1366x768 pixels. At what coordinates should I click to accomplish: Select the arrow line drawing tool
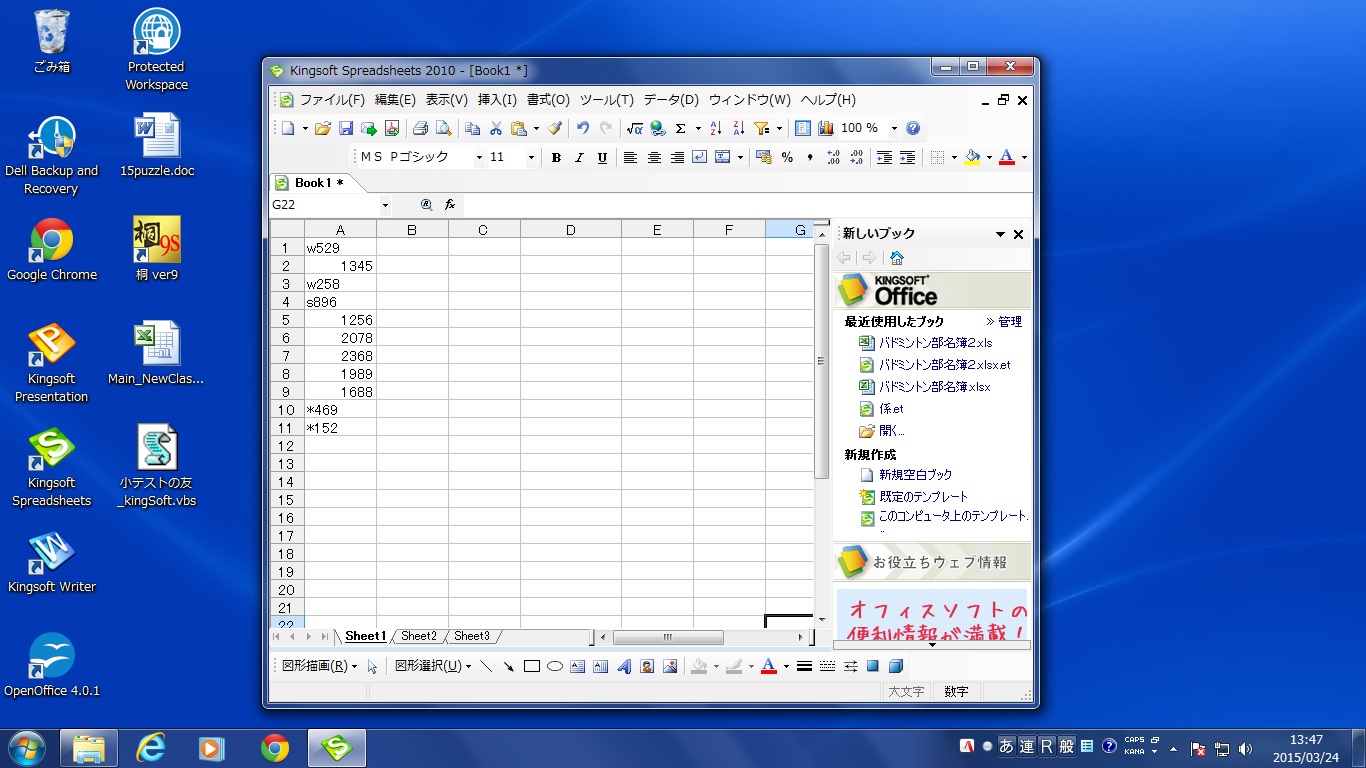509,666
